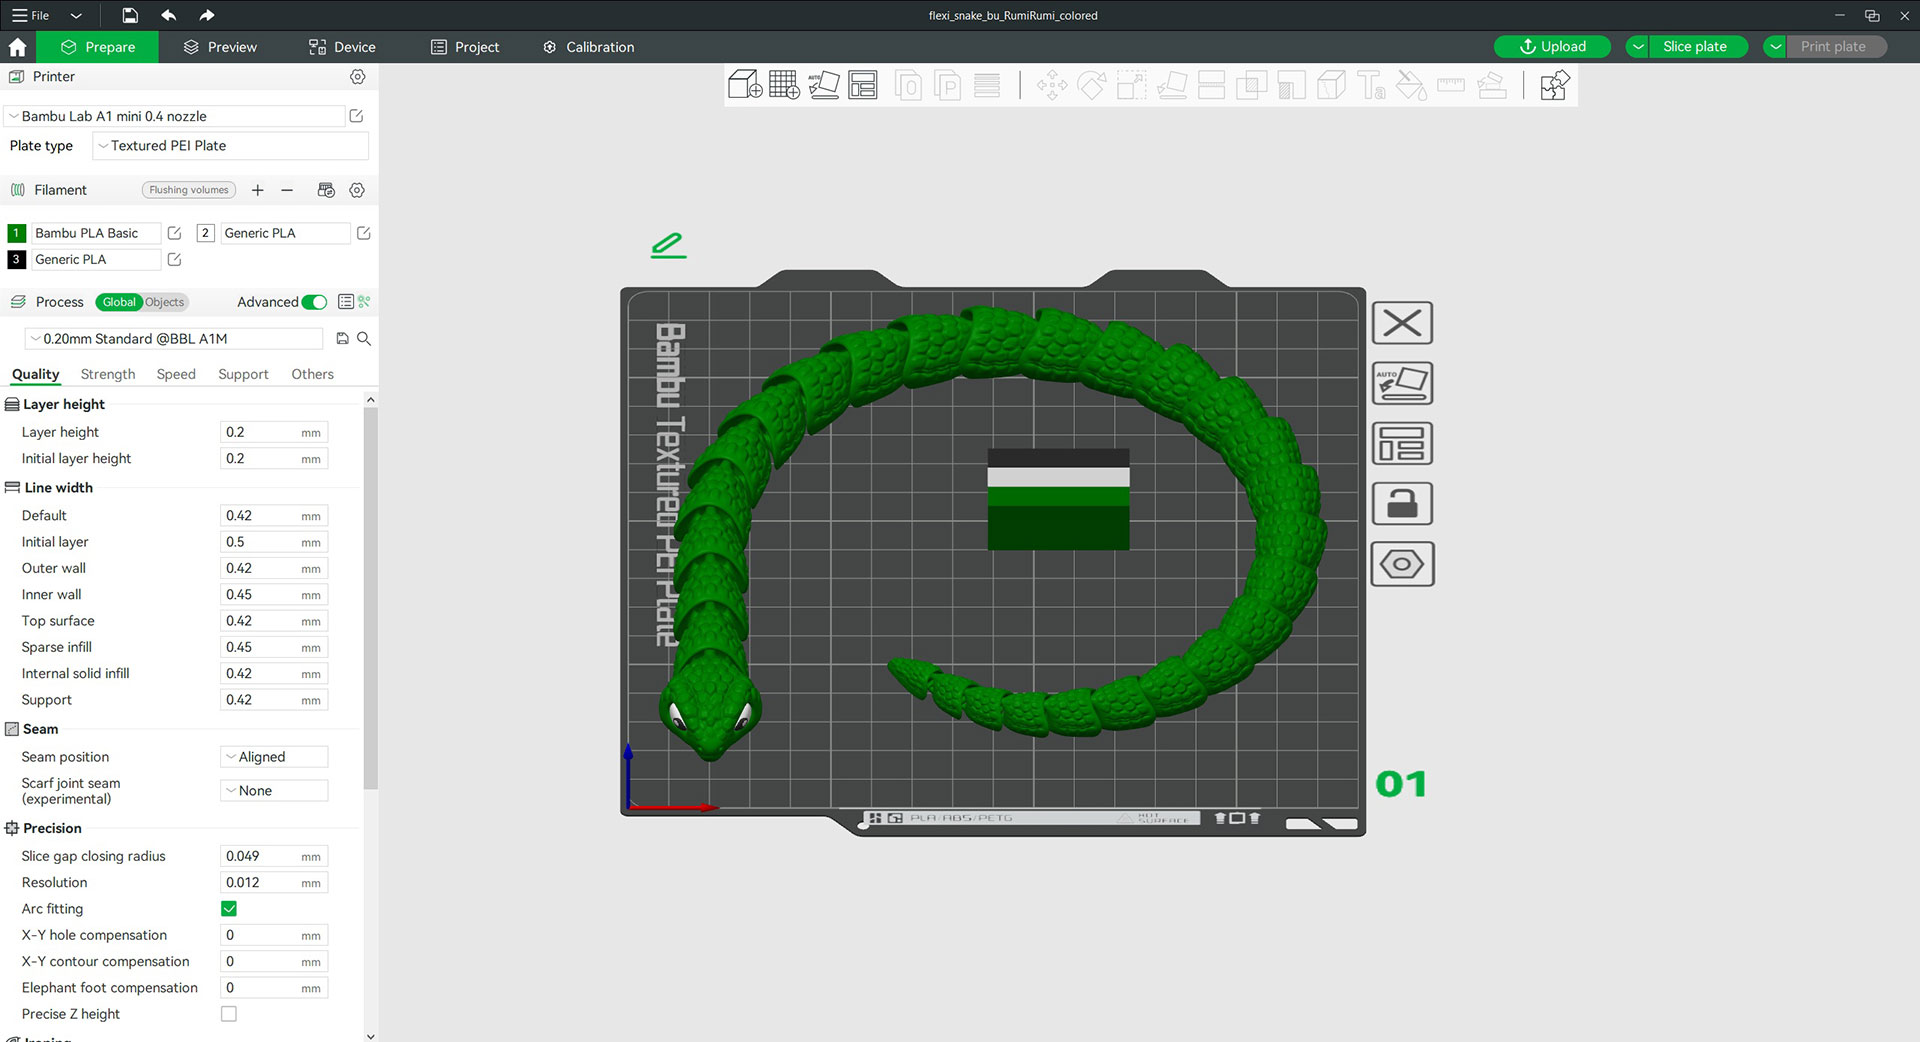The width and height of the screenshot is (1920, 1042).
Task: Select the Lay on face tool
Action: (x=1172, y=85)
